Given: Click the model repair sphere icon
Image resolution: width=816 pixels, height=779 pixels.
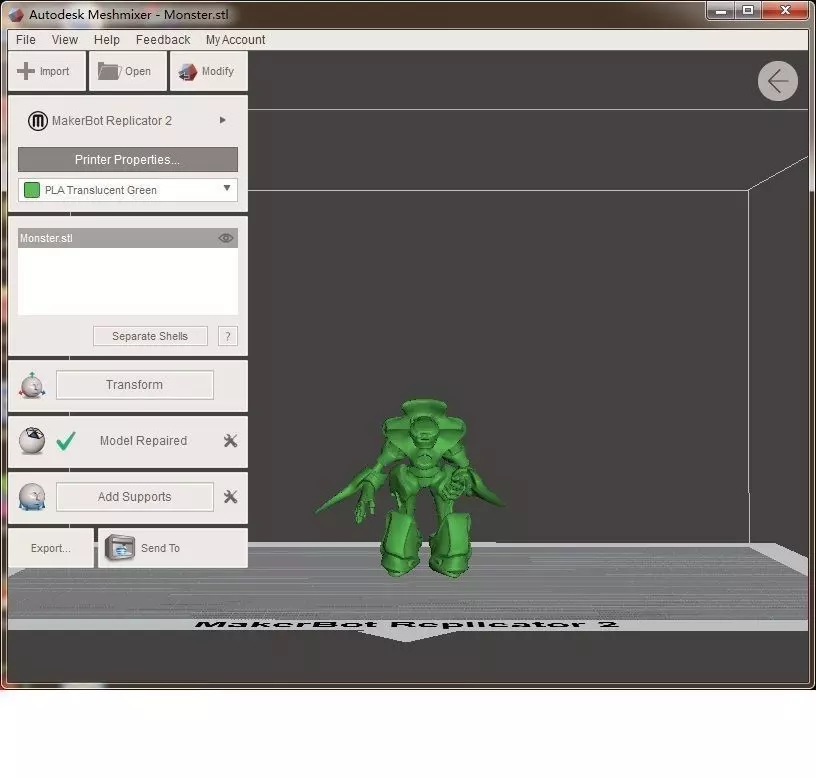Looking at the screenshot, I should click(x=32, y=441).
